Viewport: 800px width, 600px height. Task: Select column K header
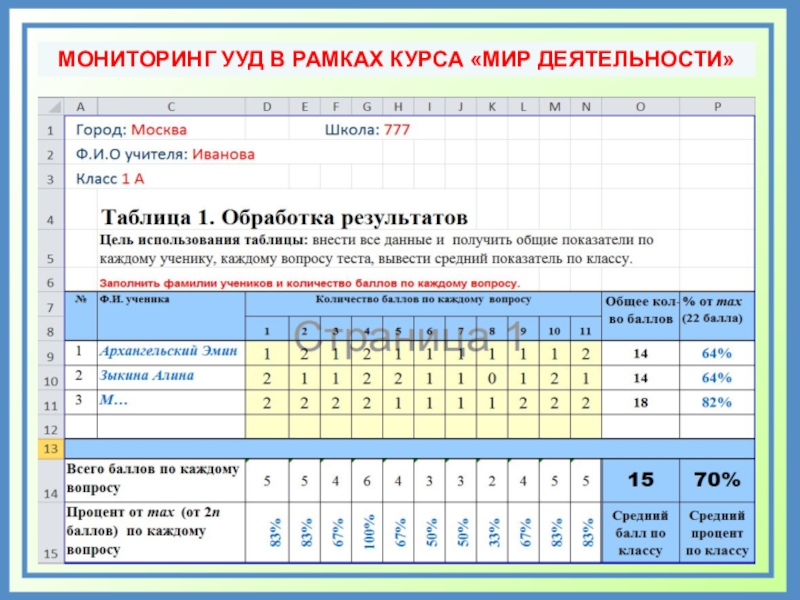[492, 106]
